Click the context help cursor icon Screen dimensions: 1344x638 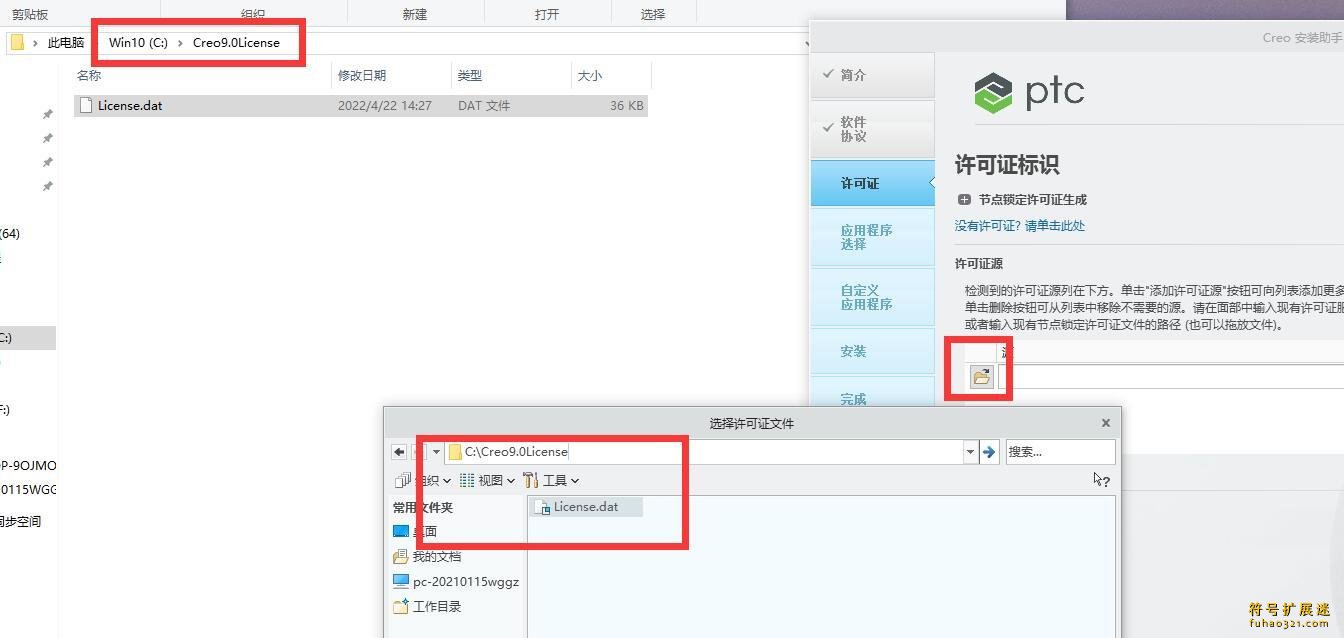pos(1101,480)
